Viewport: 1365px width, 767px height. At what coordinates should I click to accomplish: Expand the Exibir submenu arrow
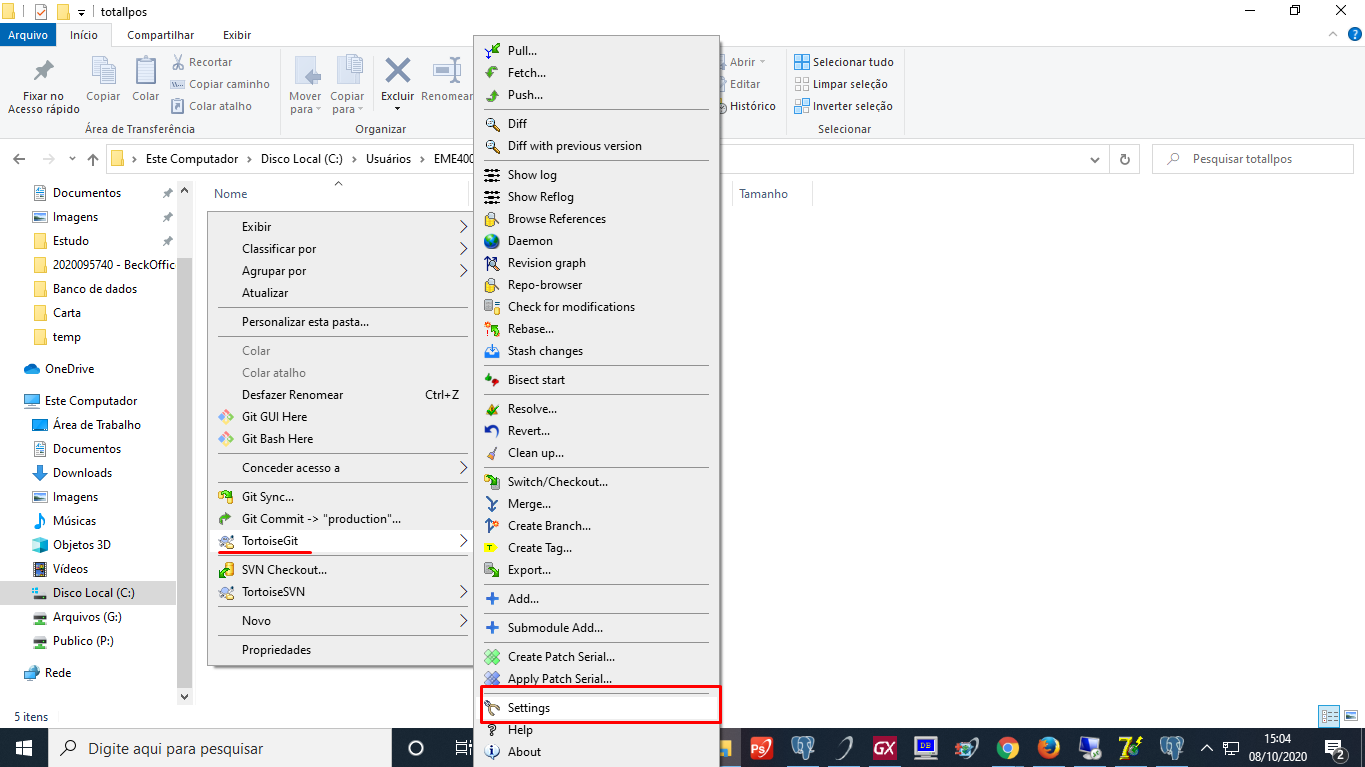click(x=463, y=227)
